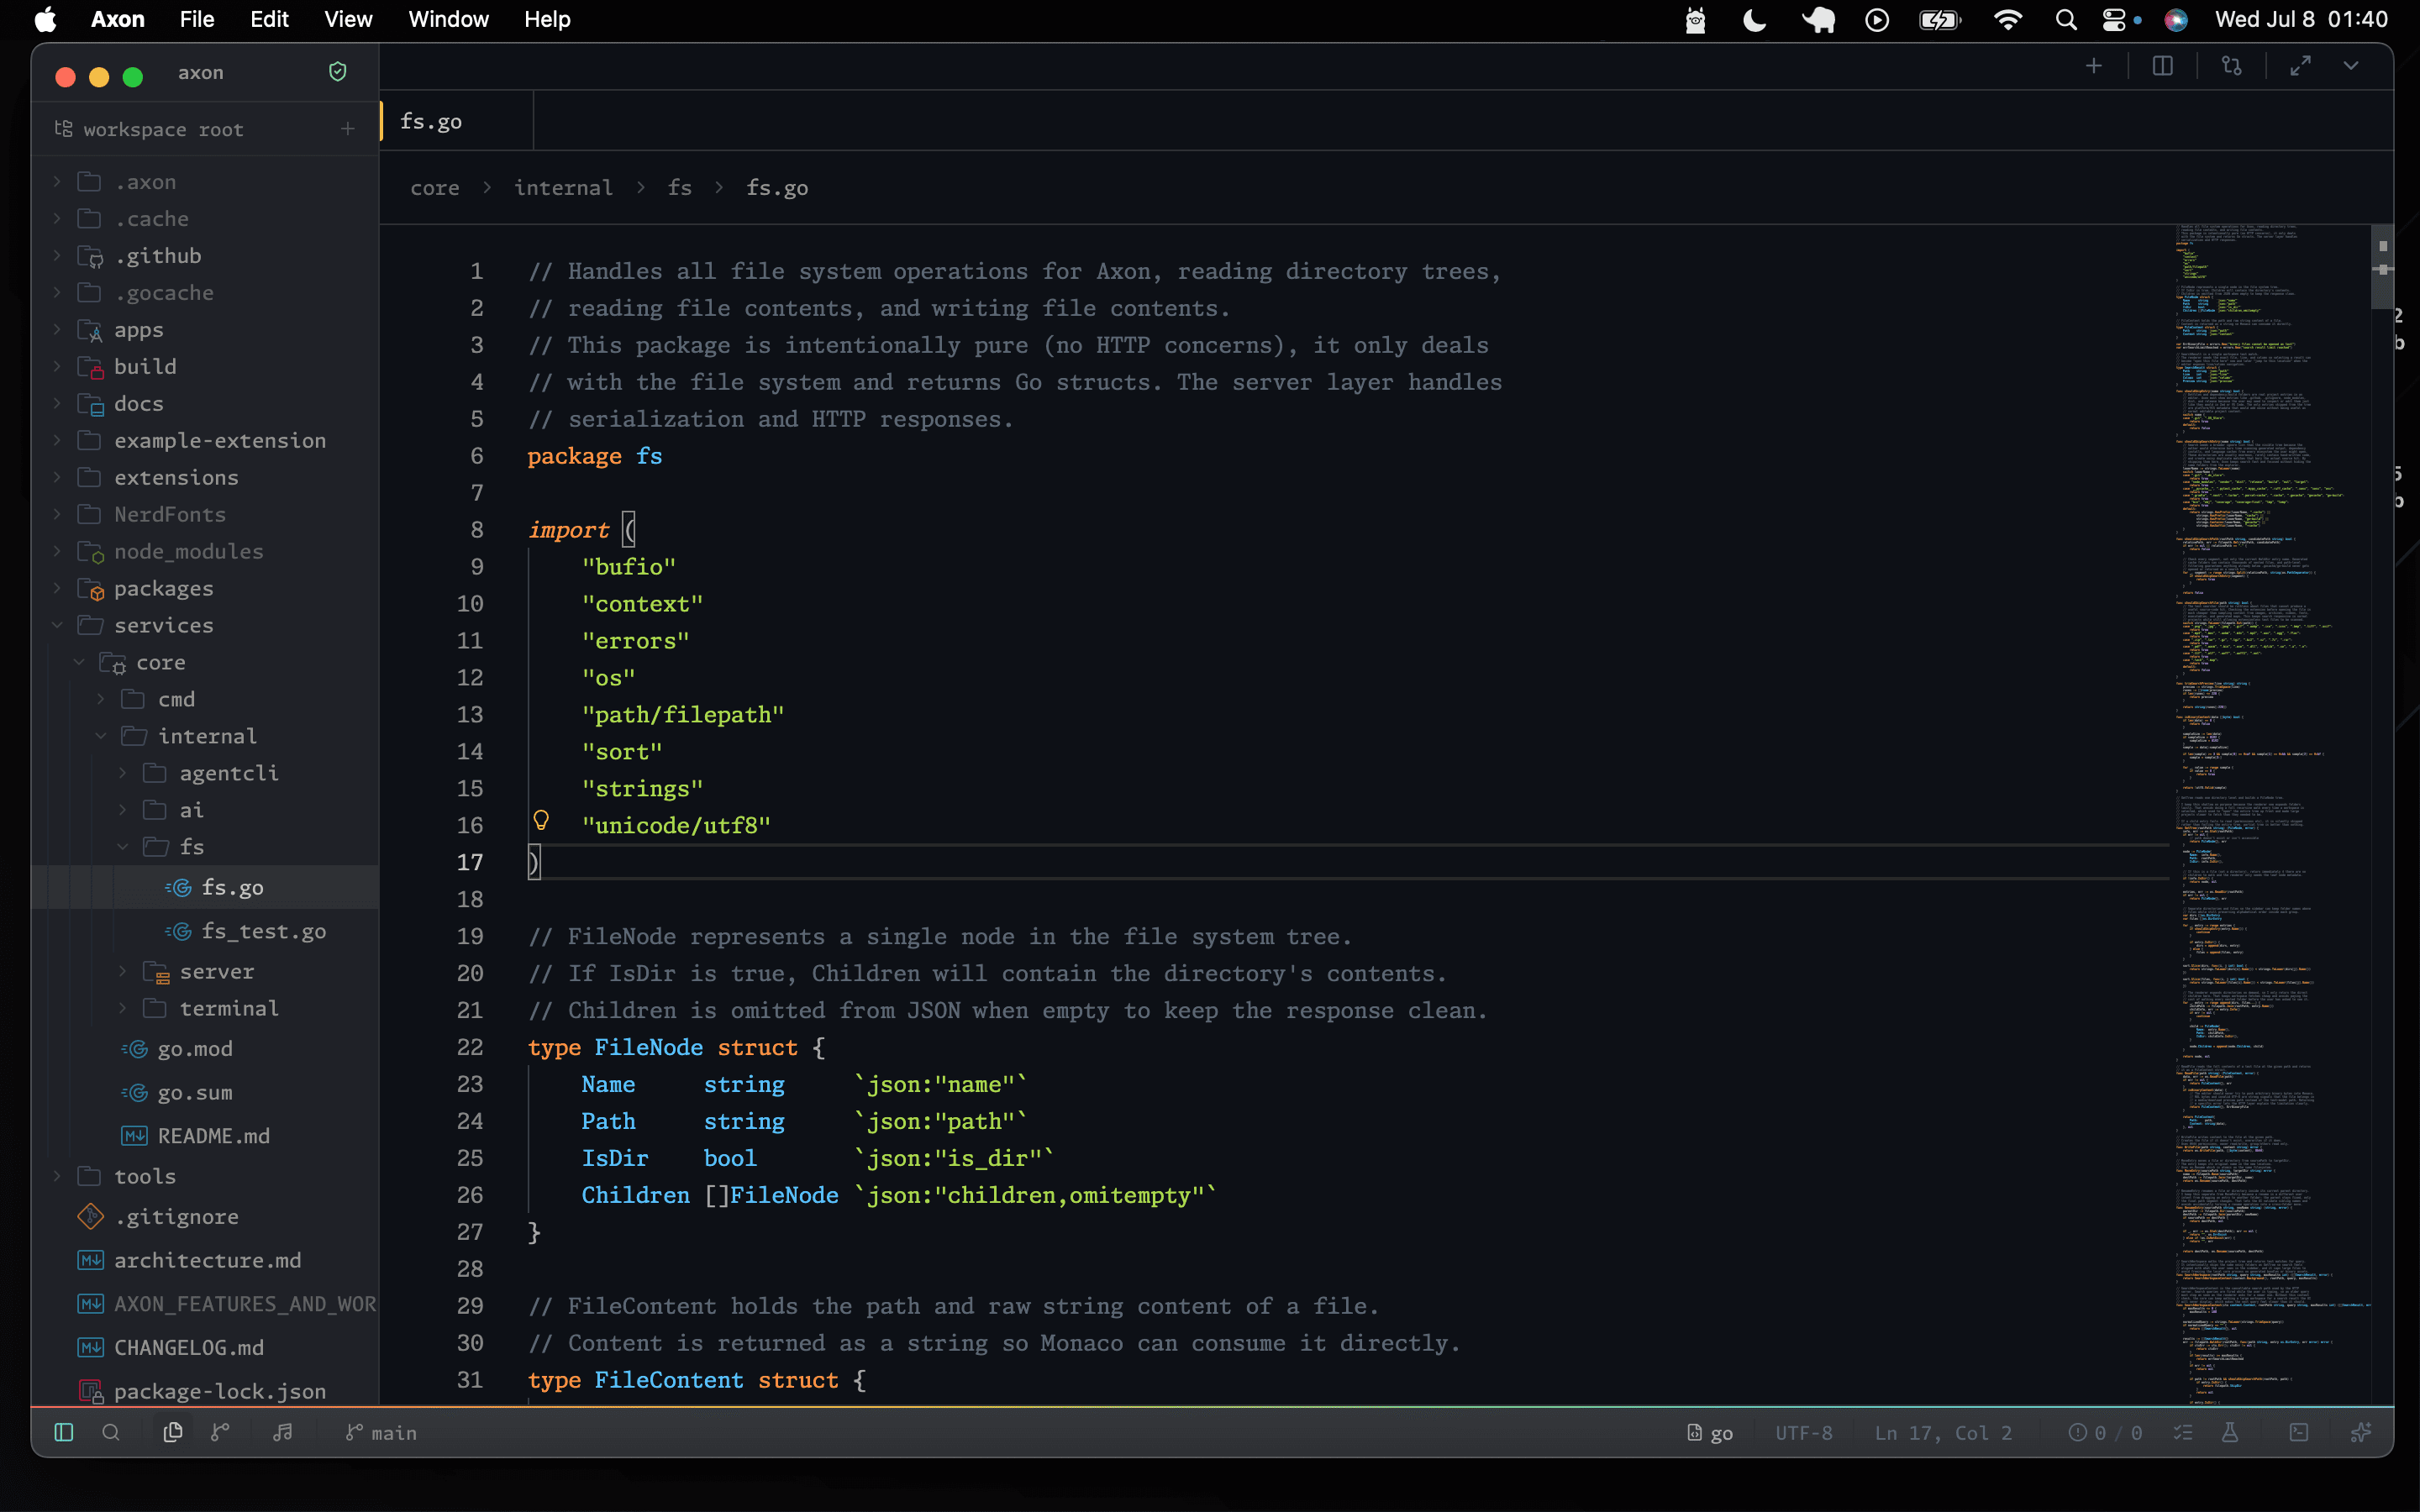Open the View menu
The height and width of the screenshot is (1512, 2420).
(348, 19)
